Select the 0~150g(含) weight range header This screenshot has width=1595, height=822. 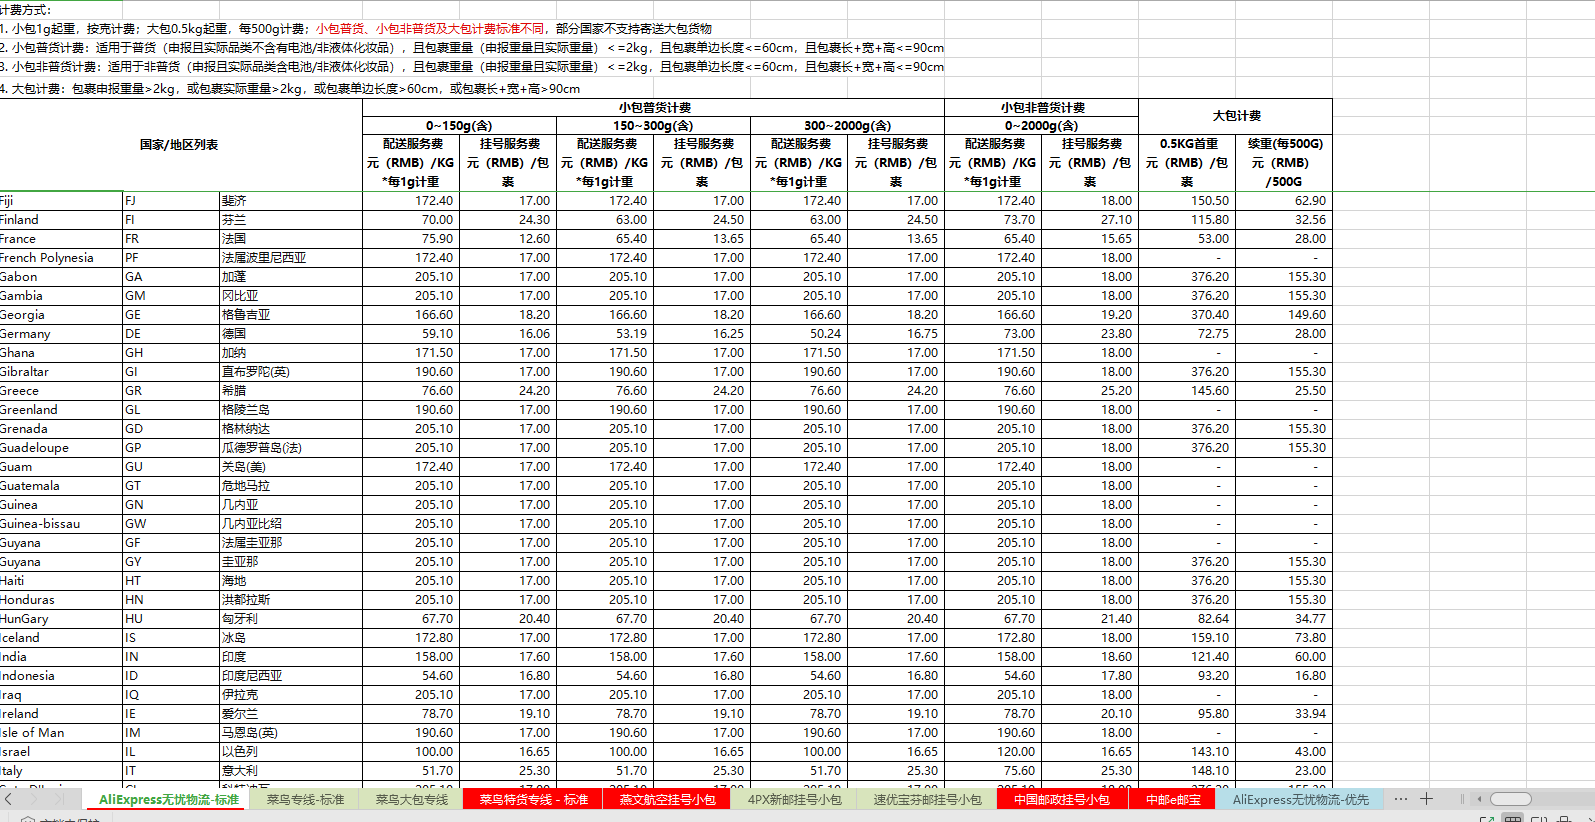pyautogui.click(x=459, y=125)
